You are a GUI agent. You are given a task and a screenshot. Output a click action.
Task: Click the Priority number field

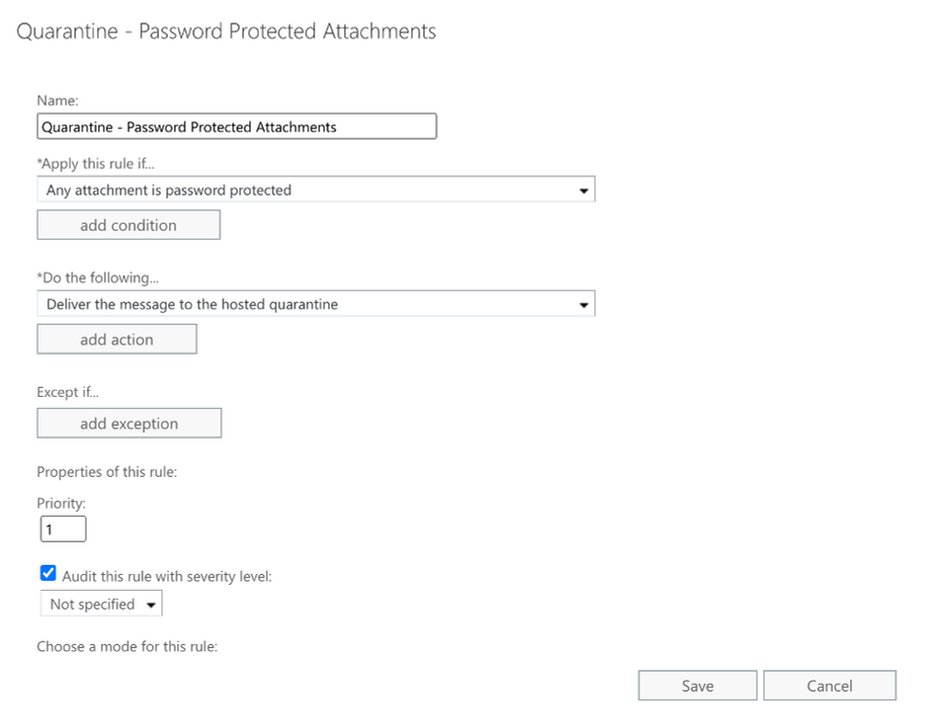point(63,529)
